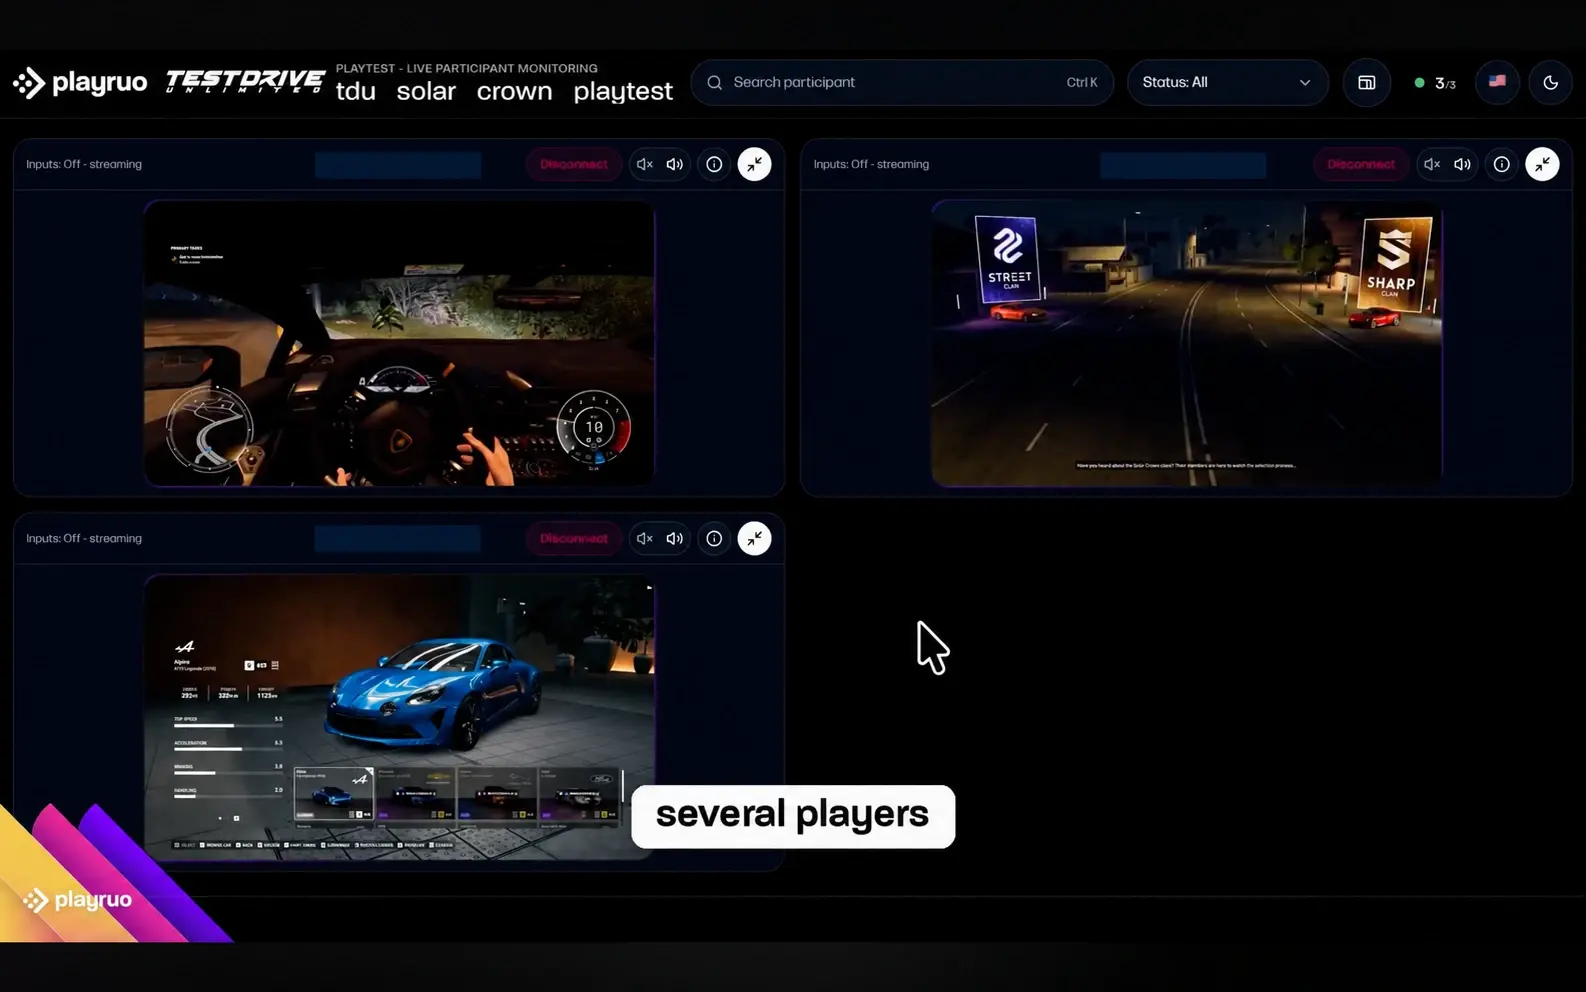Click 'Inputs: Off - streaming' on Alpine panel
This screenshot has height=992, width=1586.
84,538
